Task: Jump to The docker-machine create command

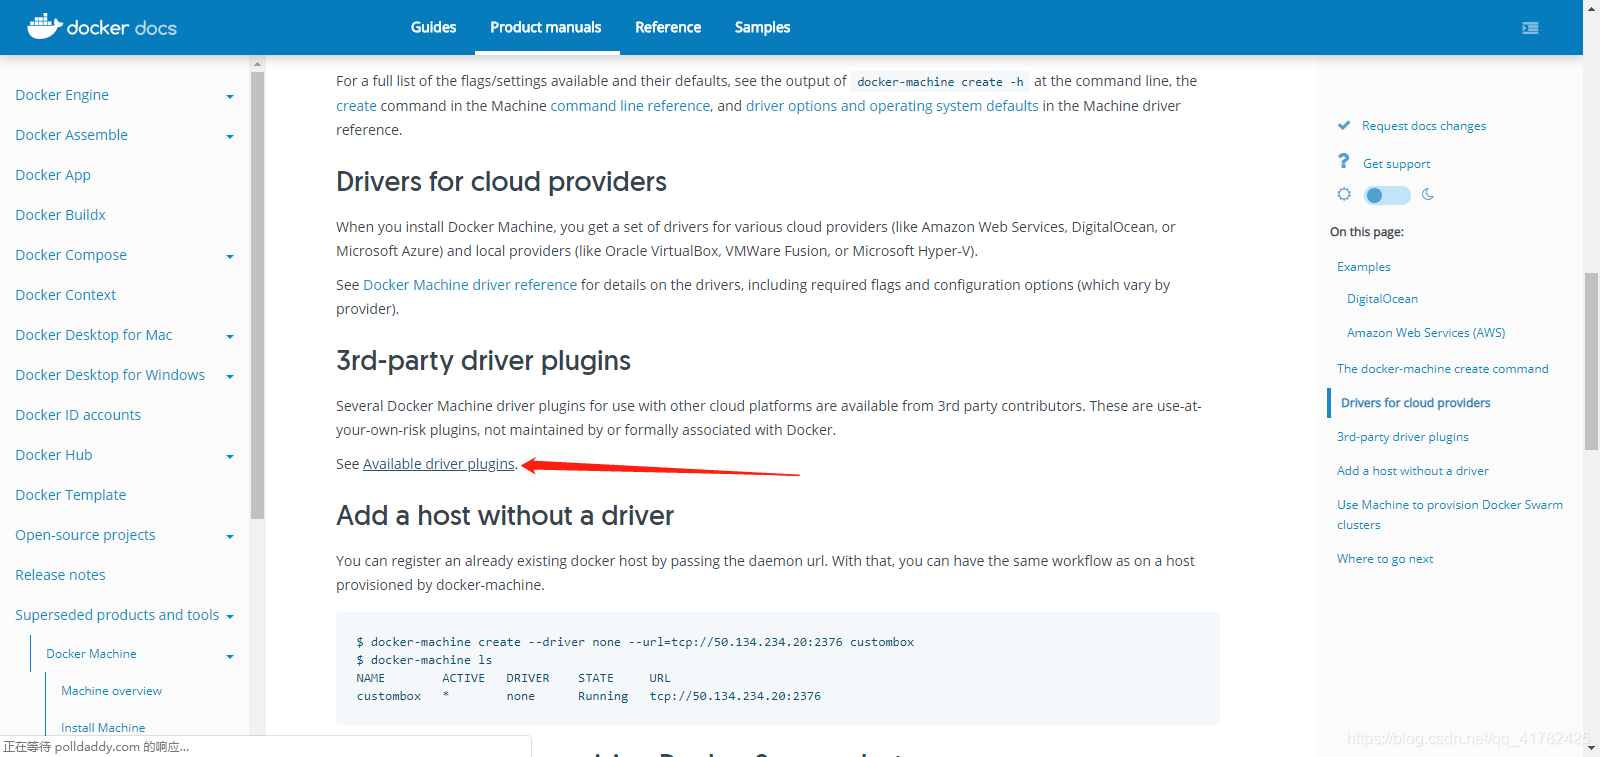Action: pyautogui.click(x=1442, y=369)
